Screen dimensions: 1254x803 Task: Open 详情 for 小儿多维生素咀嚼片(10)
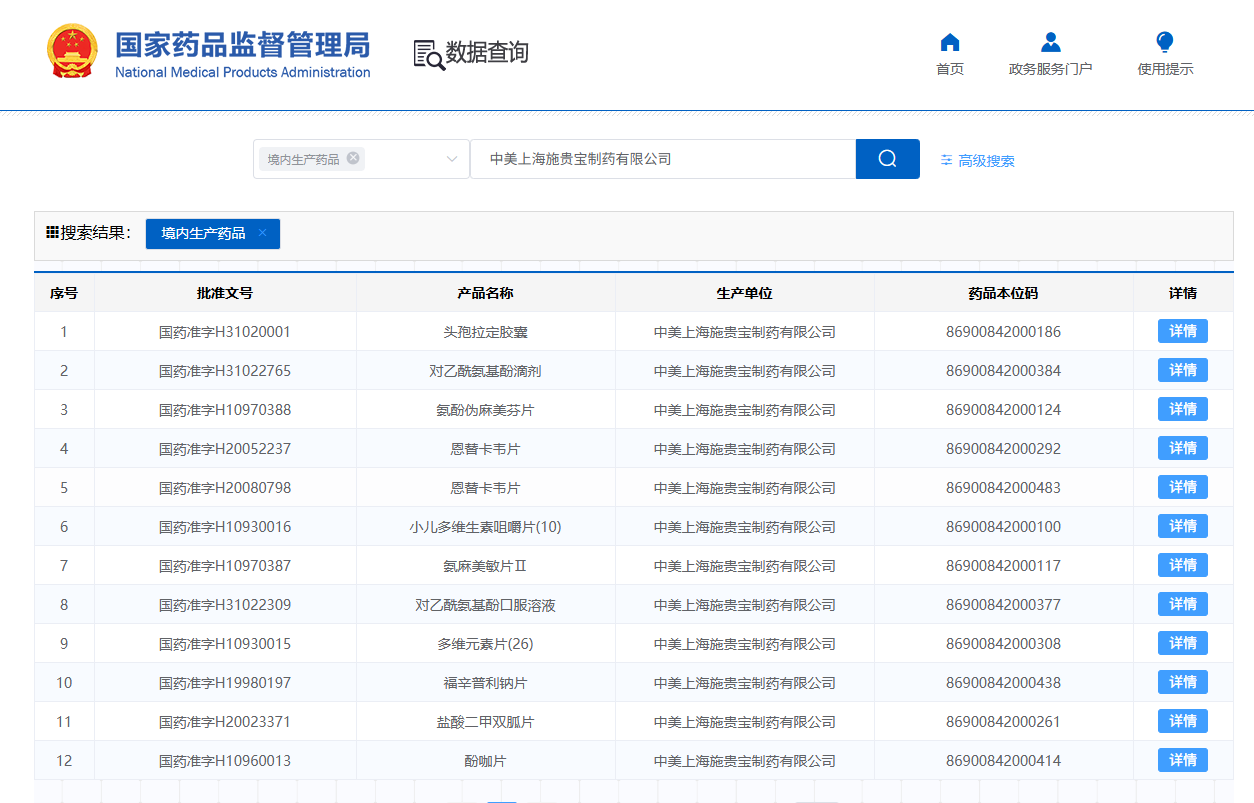click(x=1182, y=526)
